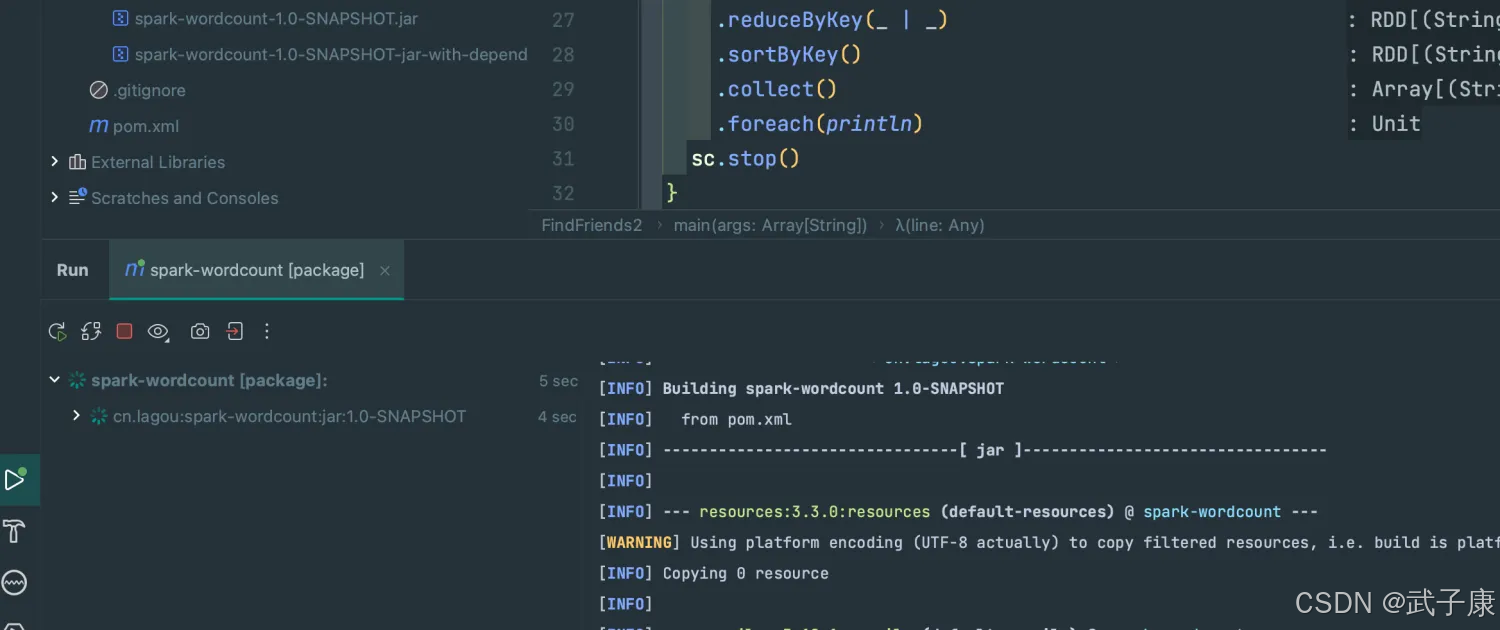
Task: Click the jar icon of spark-wordcount-1.0-SNAPSHOT.jar
Action: tap(120, 18)
